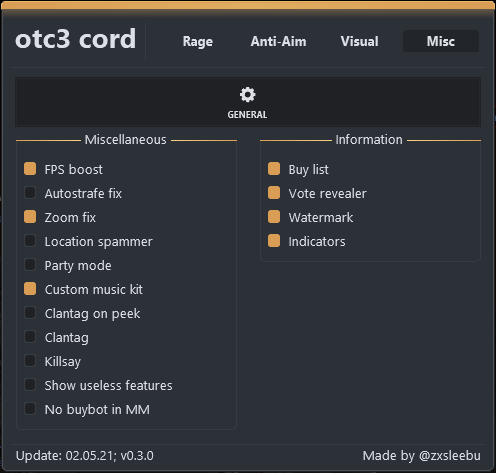Open the Anti-Aim tab
The height and width of the screenshot is (473, 496).
(x=278, y=41)
